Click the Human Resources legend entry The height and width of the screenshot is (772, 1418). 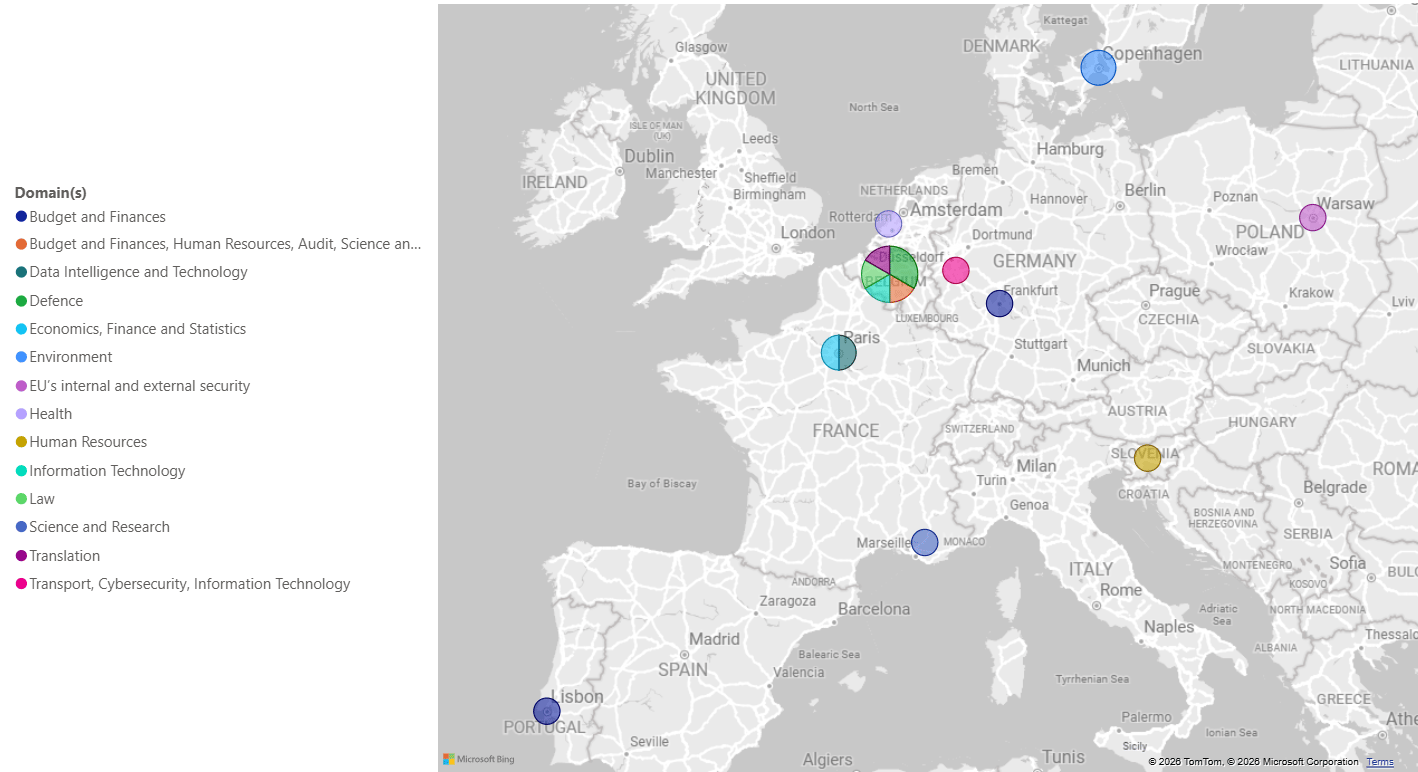(x=81, y=442)
